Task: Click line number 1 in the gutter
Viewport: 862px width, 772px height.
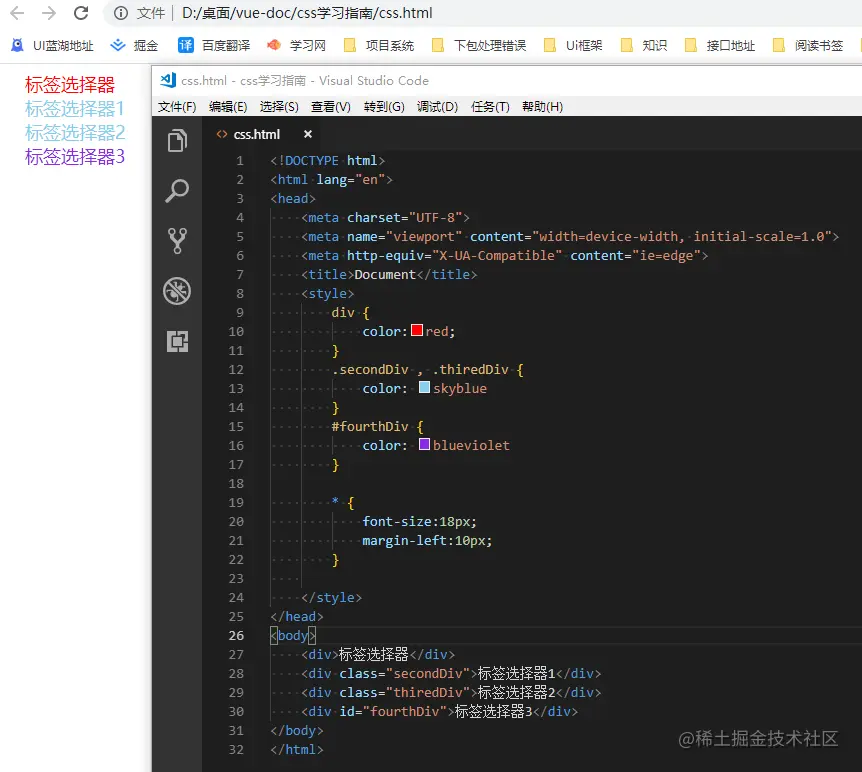Action: [x=240, y=161]
